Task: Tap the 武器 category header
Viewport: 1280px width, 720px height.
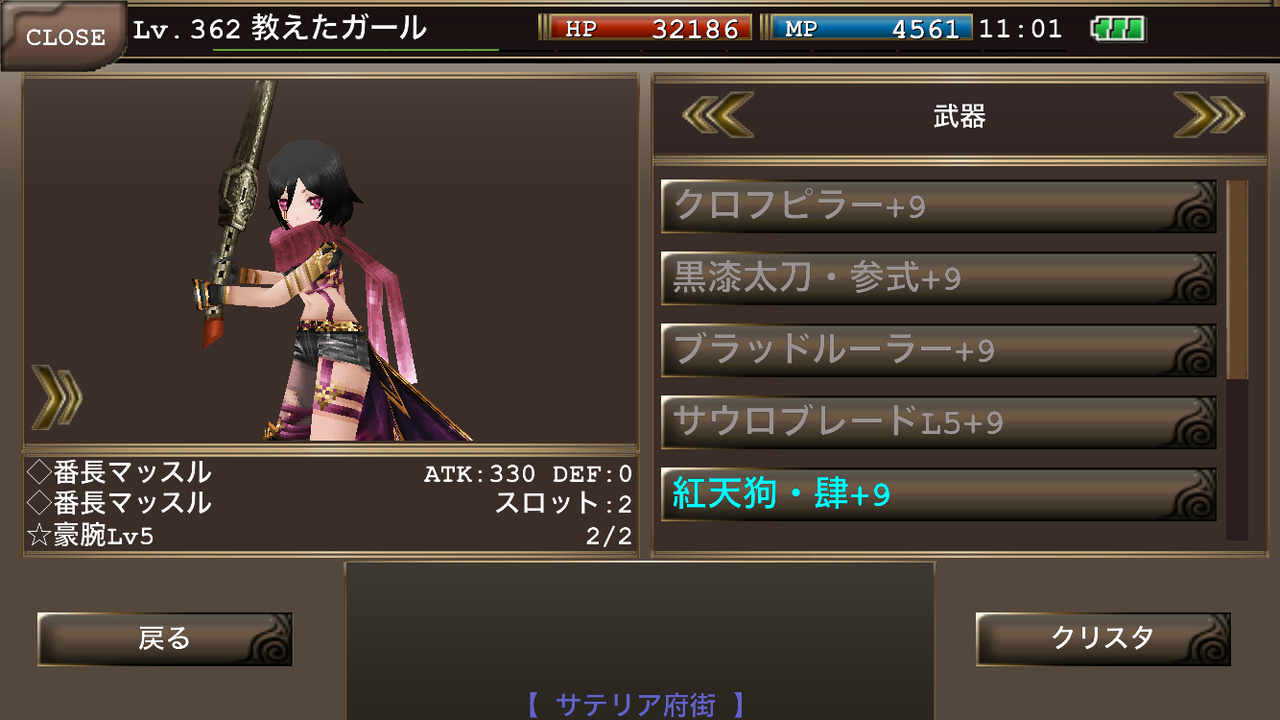Action: pyautogui.click(x=959, y=117)
